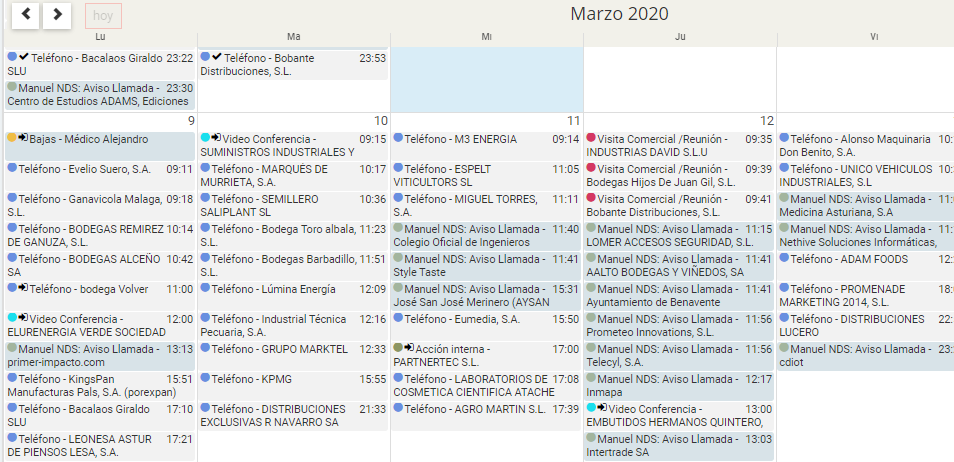The width and height of the screenshot is (954, 462).
Task: Open Aviso Llamada Telecyl, S.A. event
Action: click(679, 356)
